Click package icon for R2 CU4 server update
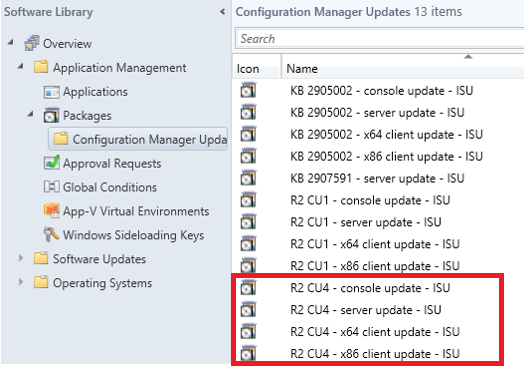Viewport: 524px width, 366px height. (x=248, y=310)
